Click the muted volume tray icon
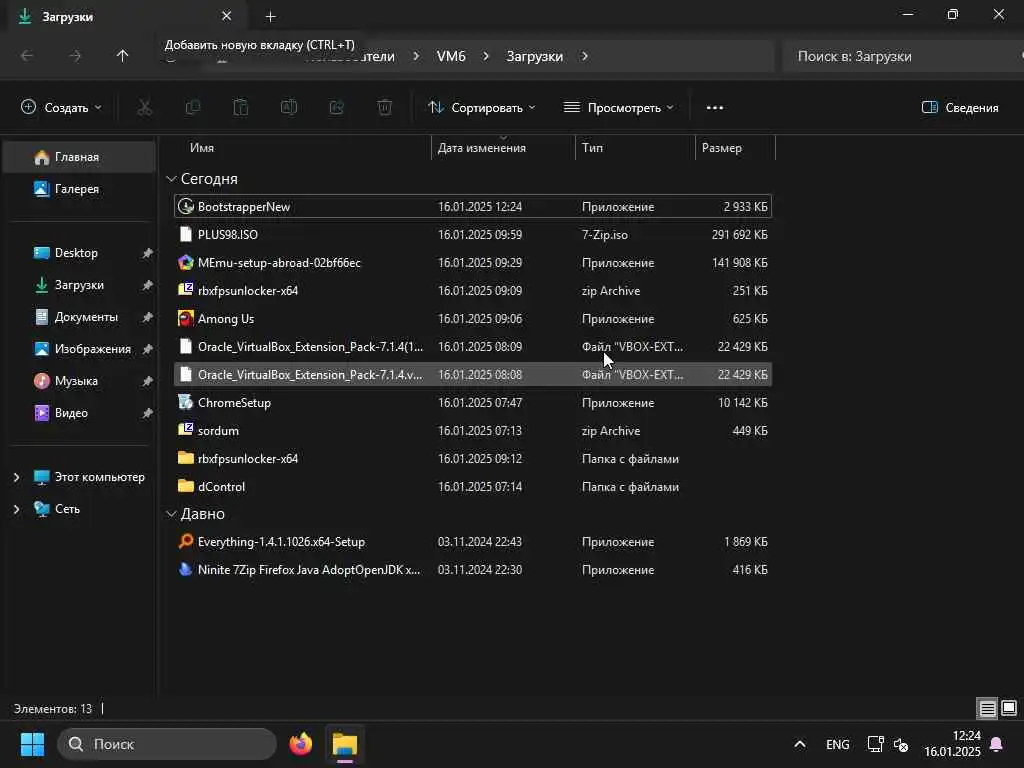This screenshot has width=1024, height=768. pos(901,744)
